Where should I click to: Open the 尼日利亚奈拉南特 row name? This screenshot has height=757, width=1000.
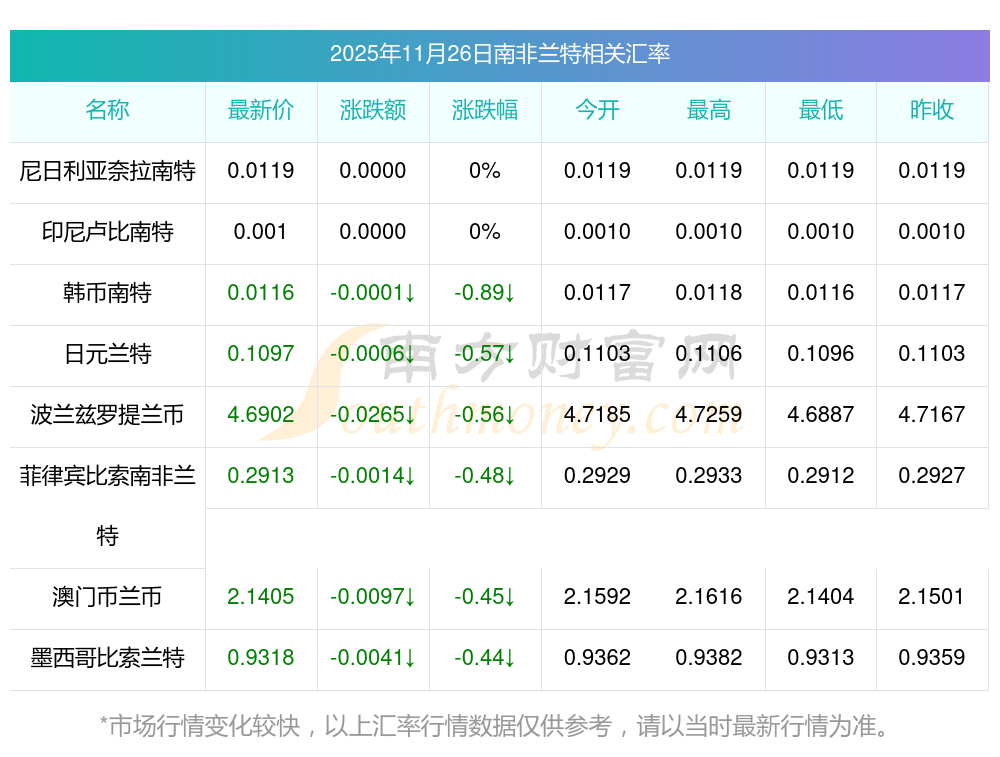click(x=107, y=171)
